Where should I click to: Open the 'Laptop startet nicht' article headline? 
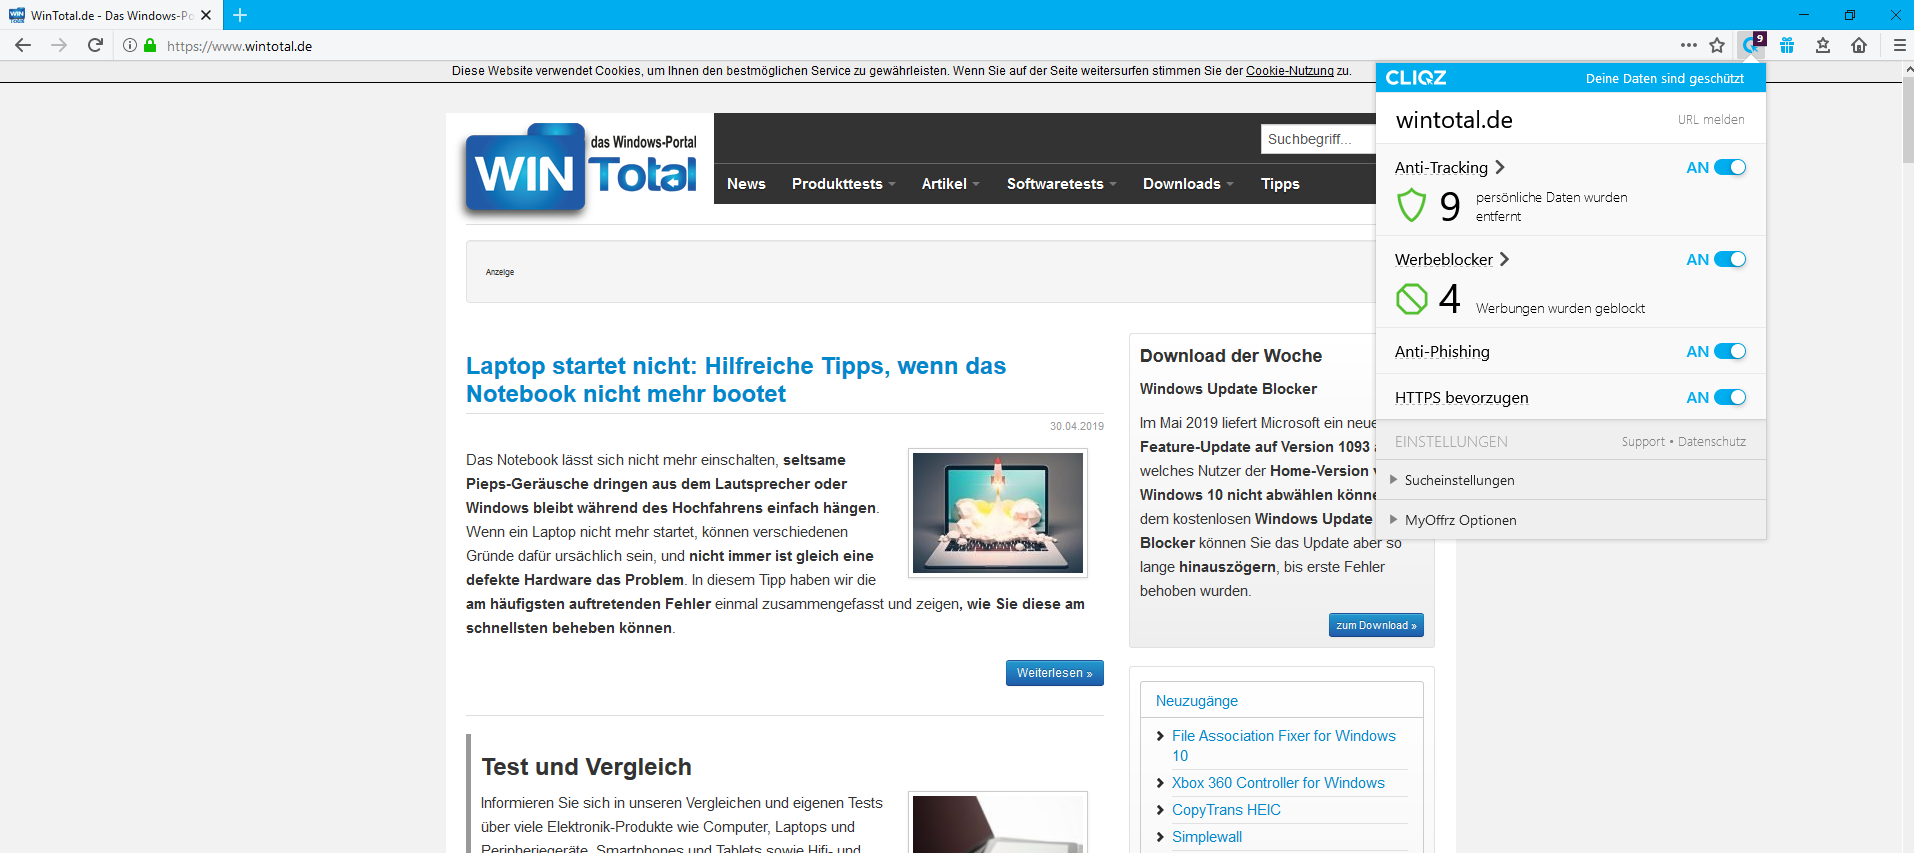tap(736, 380)
